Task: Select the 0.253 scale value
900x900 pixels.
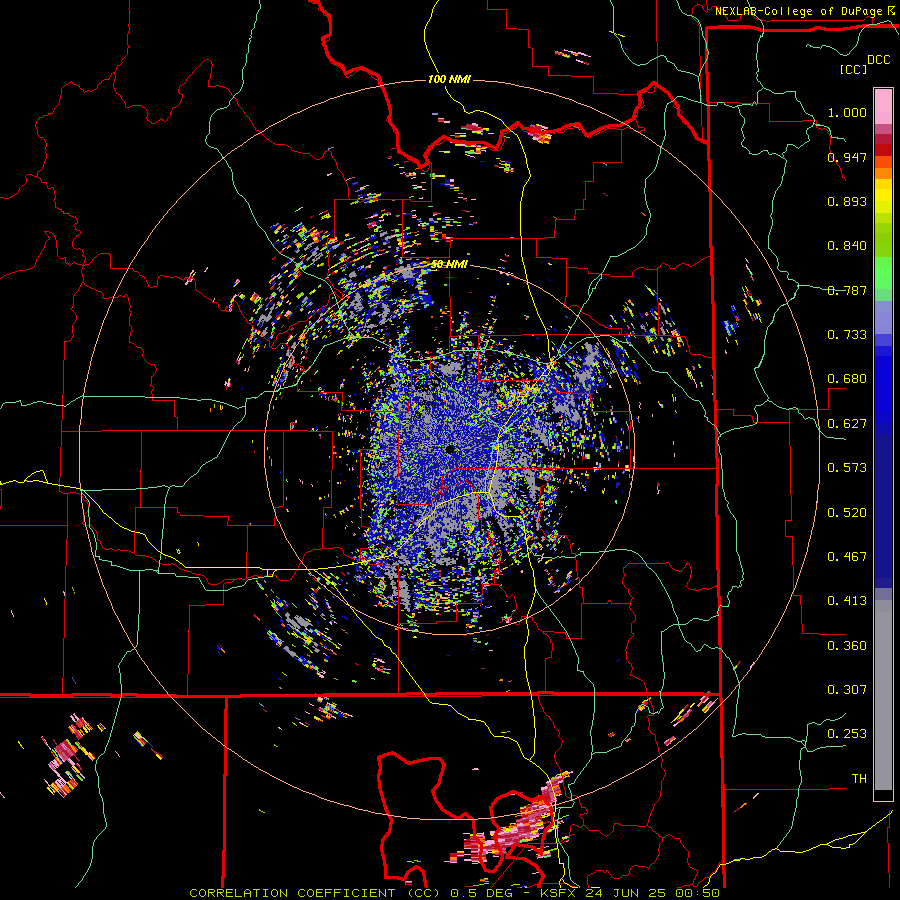Action: tap(847, 734)
